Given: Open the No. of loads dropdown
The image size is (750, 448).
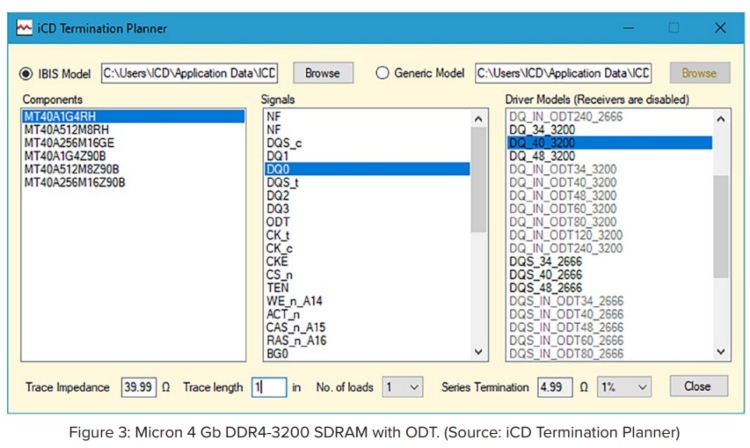Looking at the screenshot, I should pyautogui.click(x=402, y=387).
